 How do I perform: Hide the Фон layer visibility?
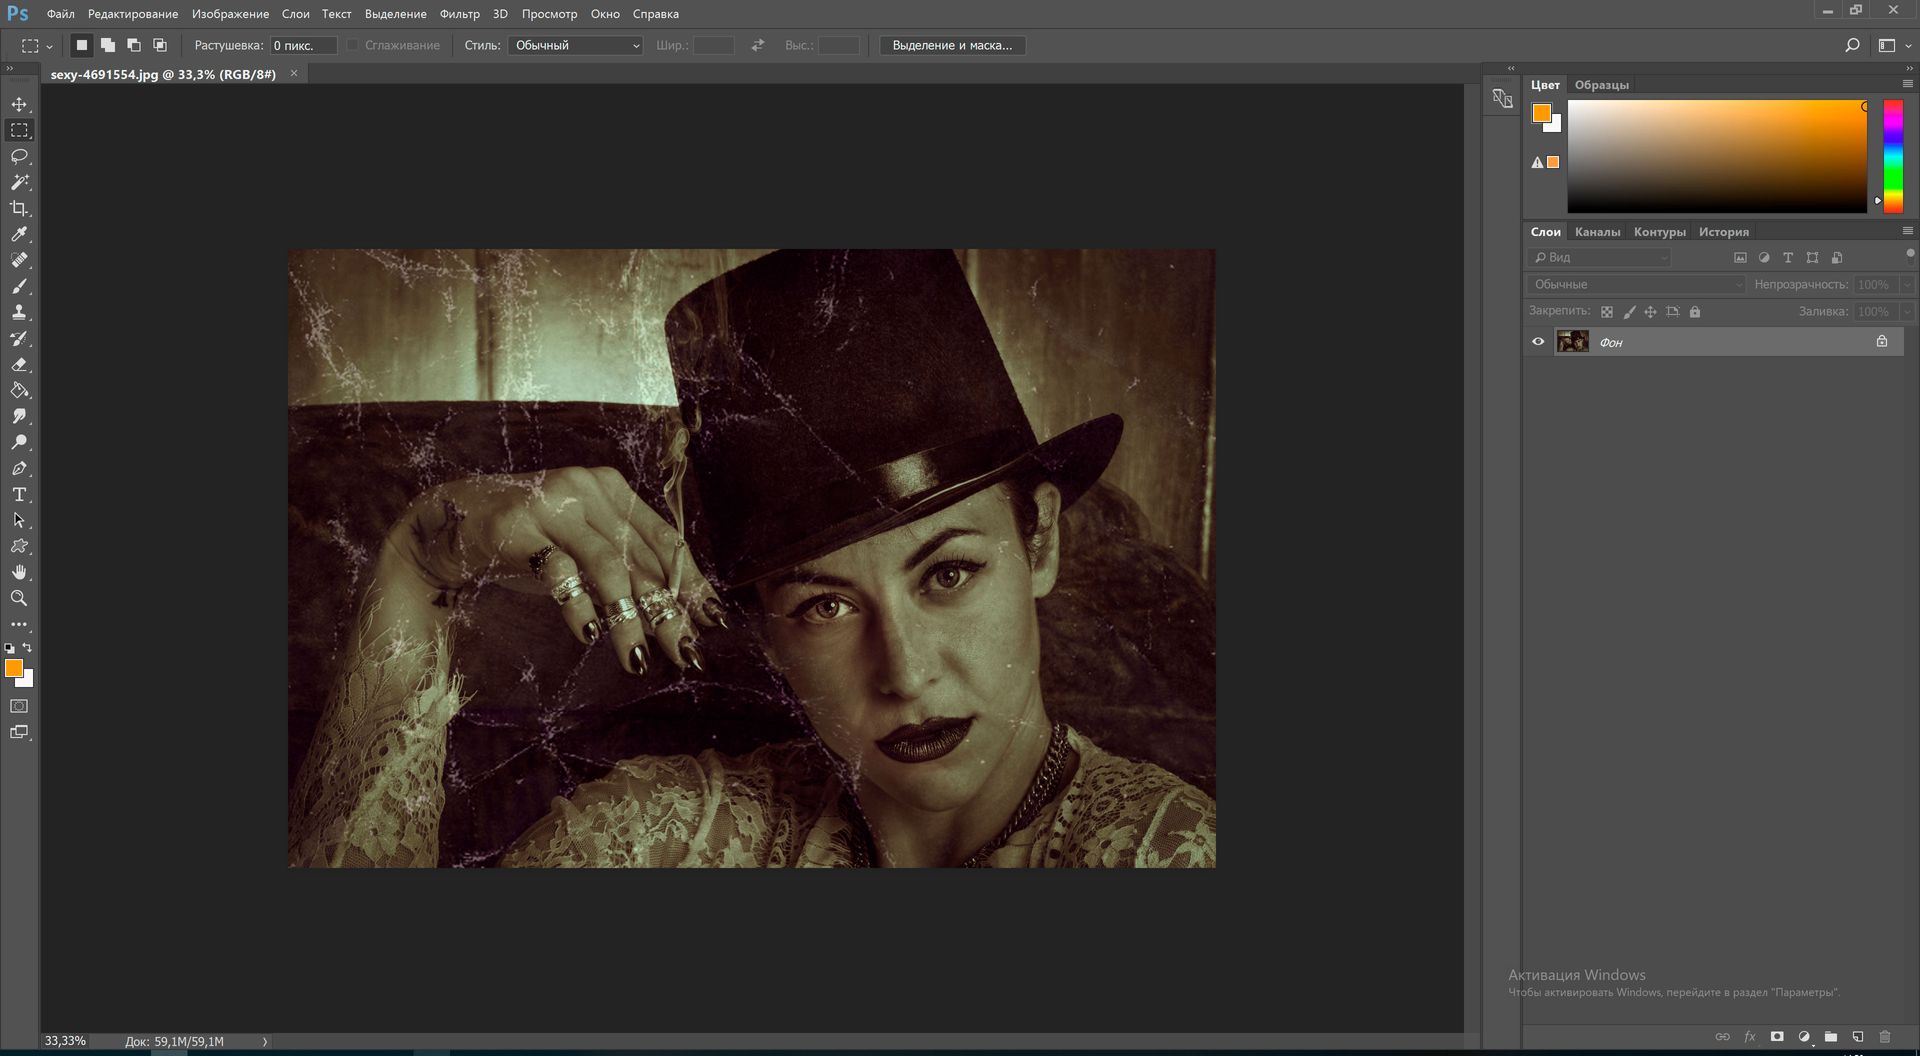[1538, 341]
